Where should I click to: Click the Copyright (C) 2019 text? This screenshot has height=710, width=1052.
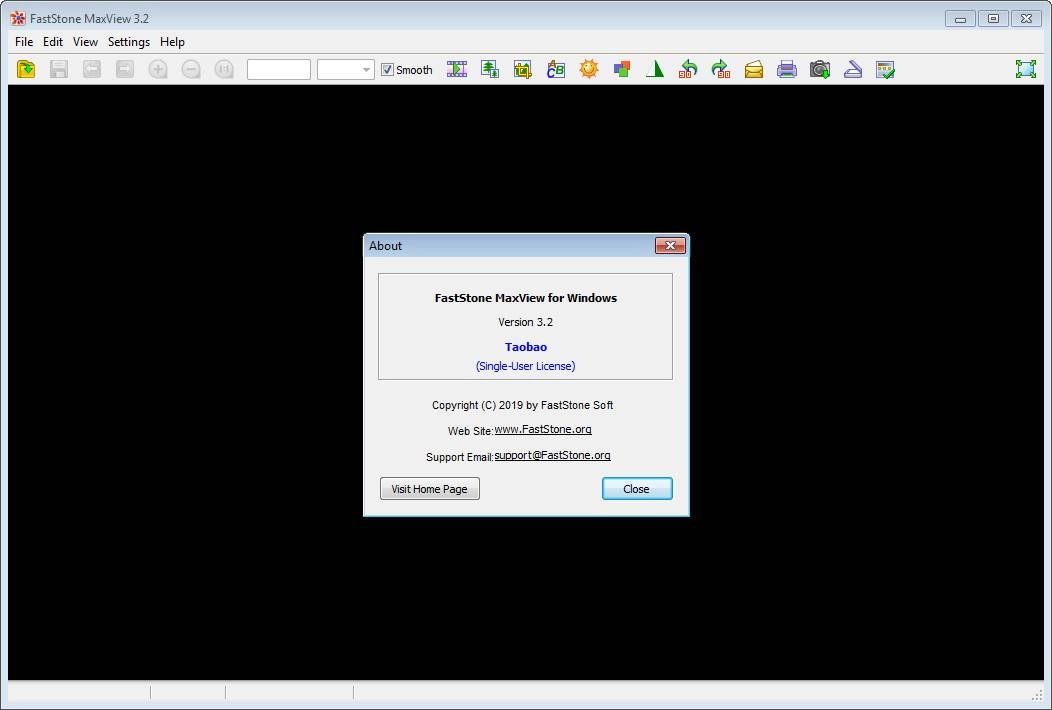click(523, 405)
